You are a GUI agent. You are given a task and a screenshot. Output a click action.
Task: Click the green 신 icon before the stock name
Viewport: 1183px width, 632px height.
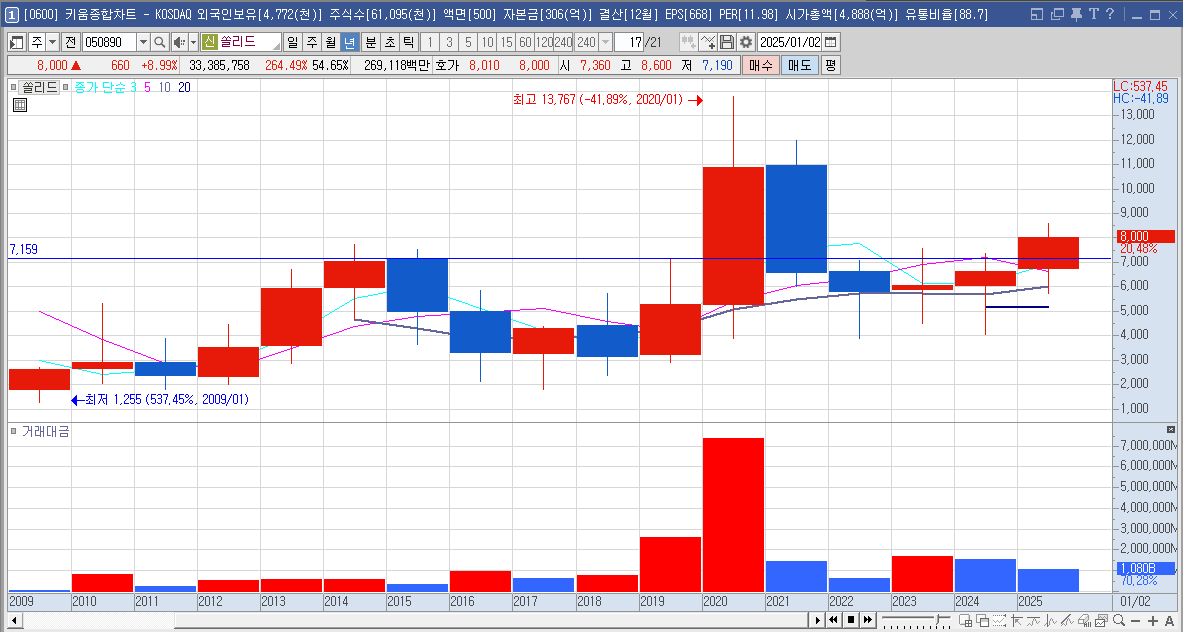point(210,42)
